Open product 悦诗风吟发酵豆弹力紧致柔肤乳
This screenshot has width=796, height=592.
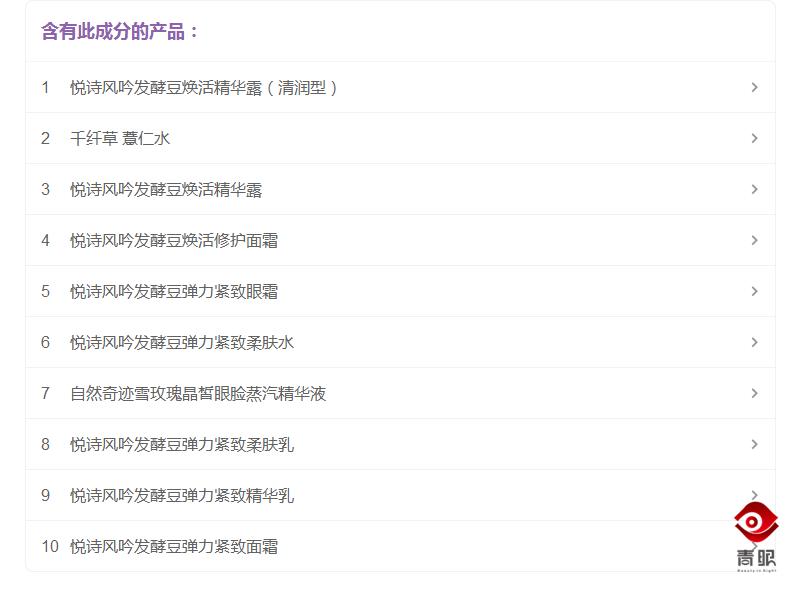pos(400,444)
